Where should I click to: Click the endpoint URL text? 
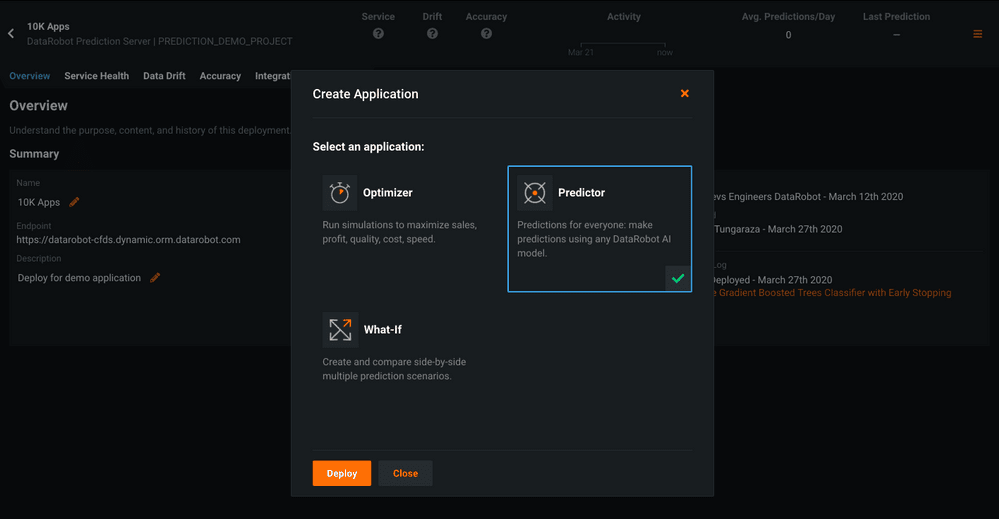(128, 239)
